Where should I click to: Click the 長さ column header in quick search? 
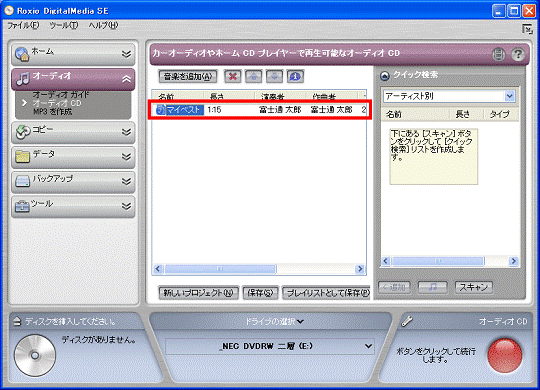466,114
